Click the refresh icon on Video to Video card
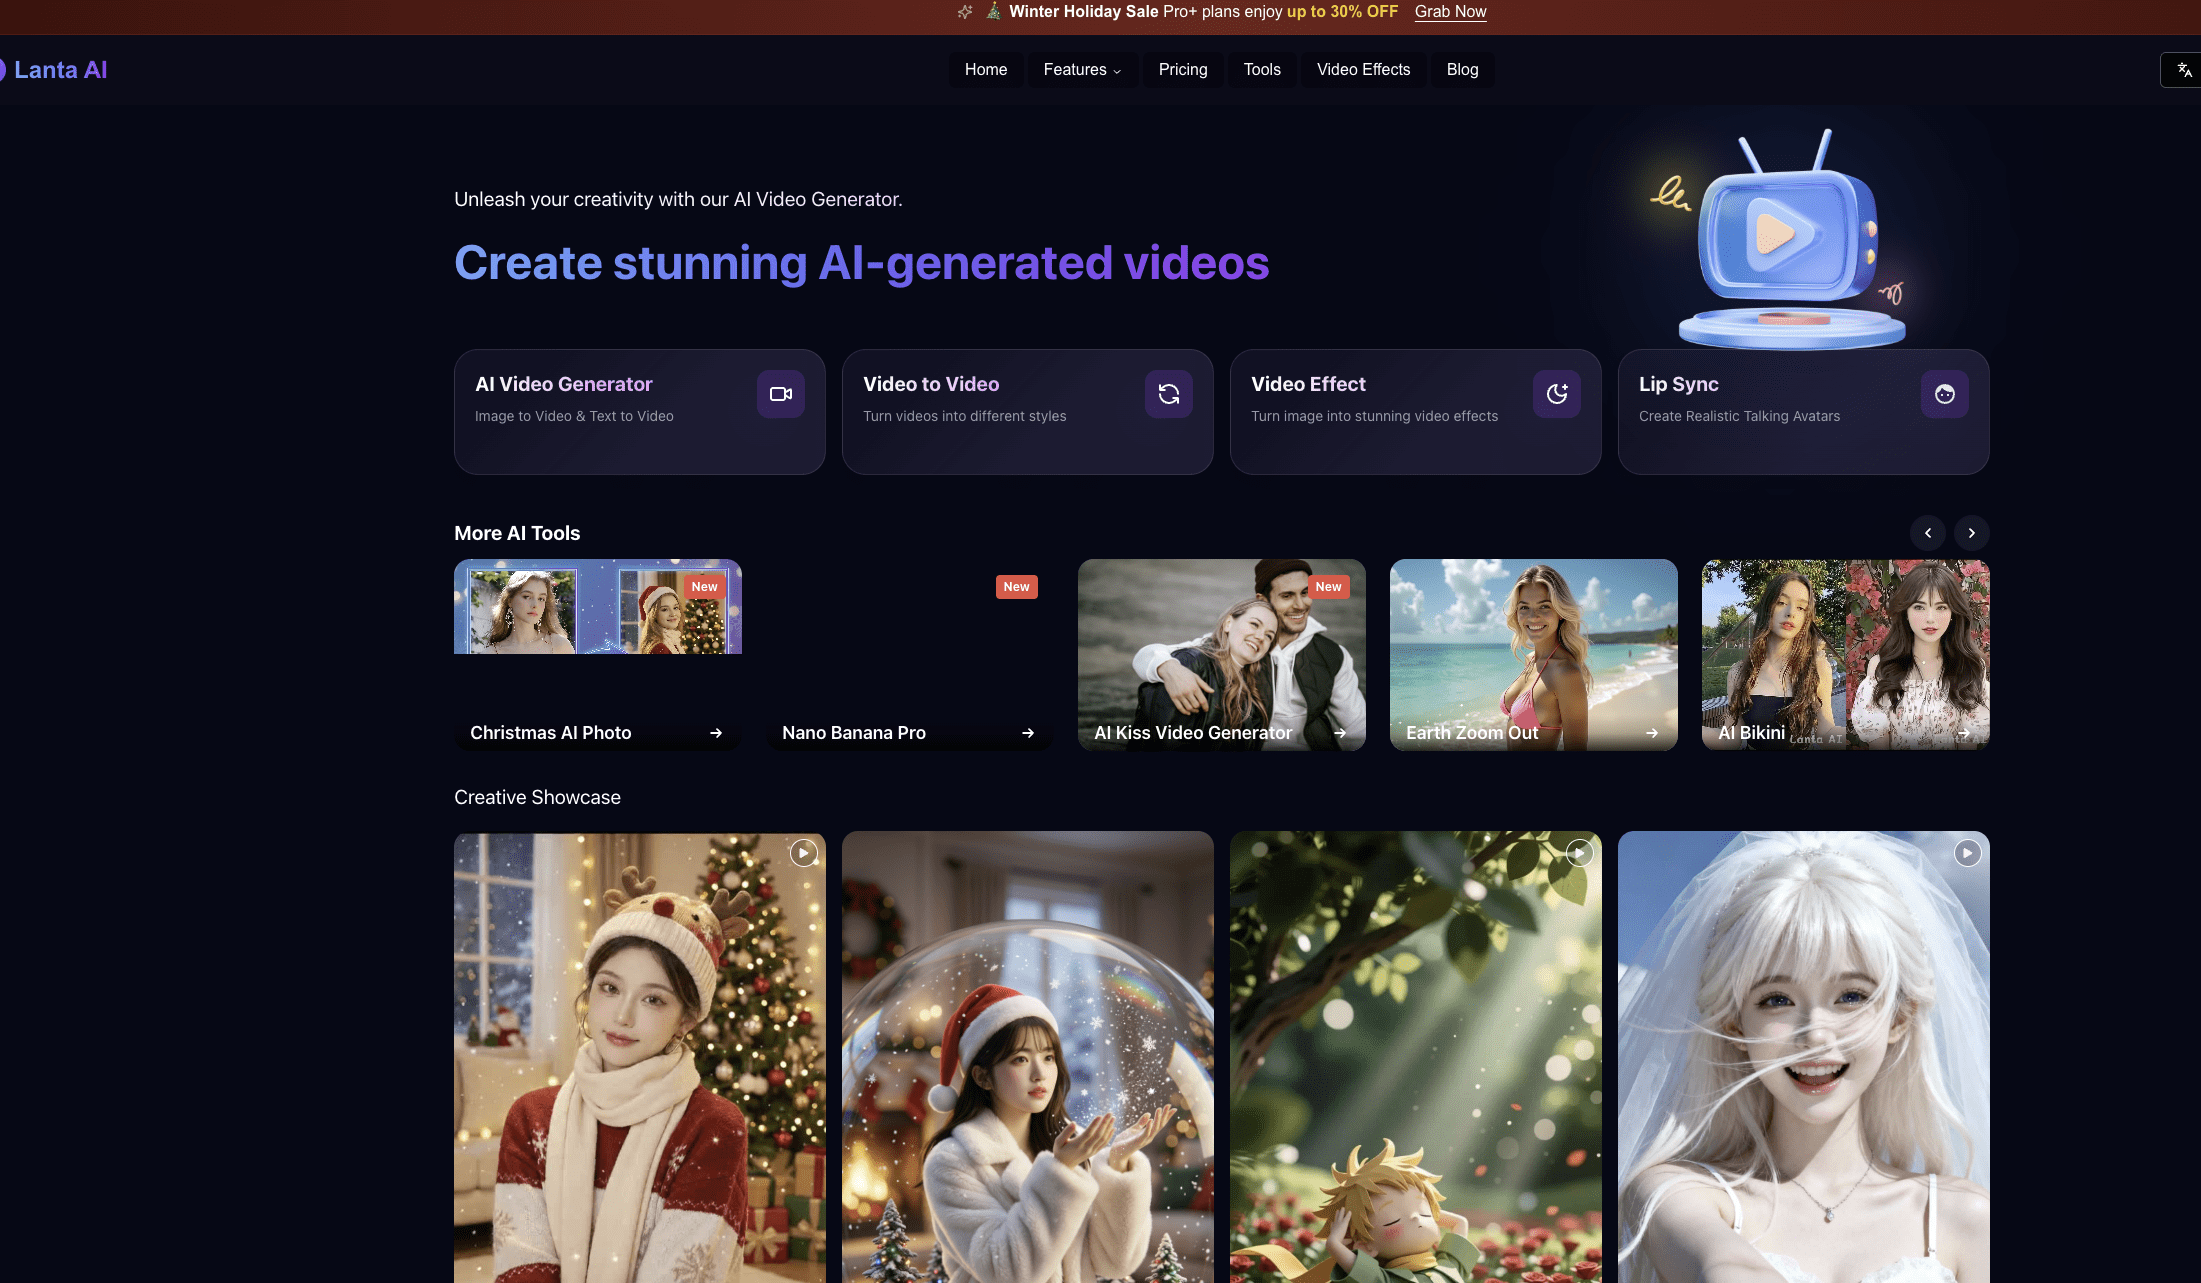The width and height of the screenshot is (2201, 1283). click(1168, 394)
